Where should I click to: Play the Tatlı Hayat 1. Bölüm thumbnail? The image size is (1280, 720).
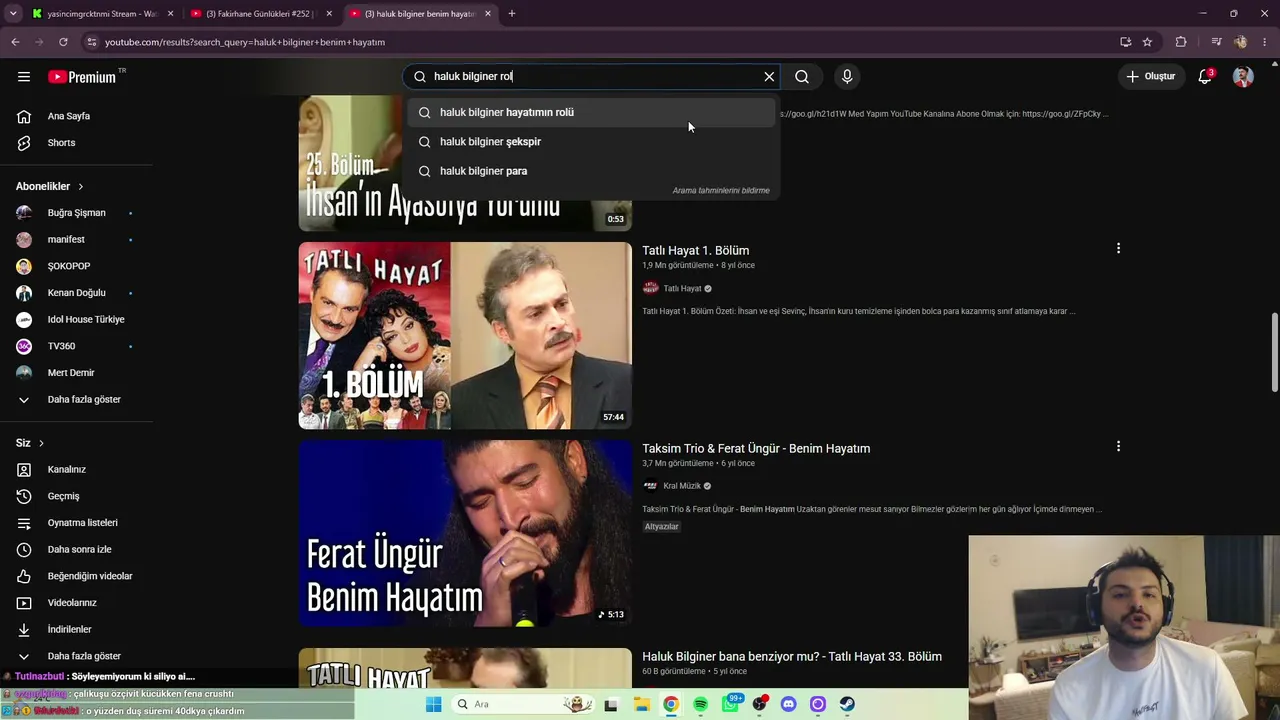click(x=465, y=335)
